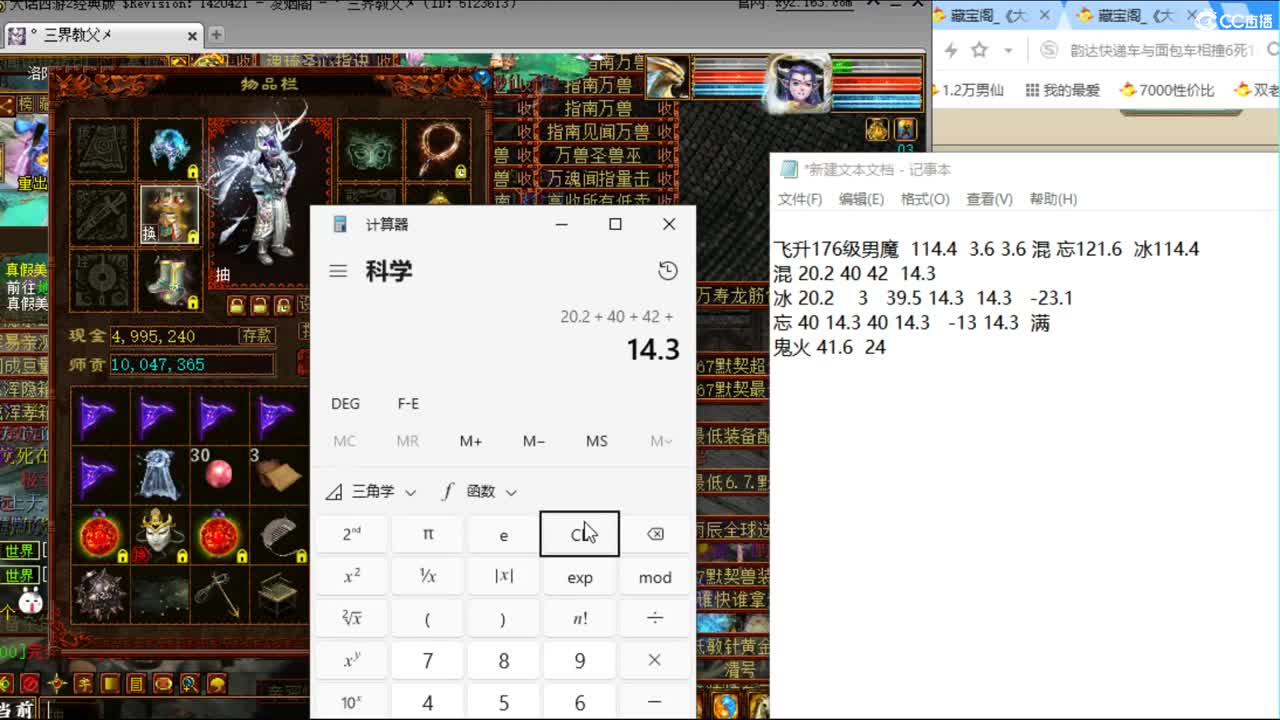Viewport: 1280px width, 720px height.
Task: Click the multiplication key
Action: pyautogui.click(x=655, y=661)
